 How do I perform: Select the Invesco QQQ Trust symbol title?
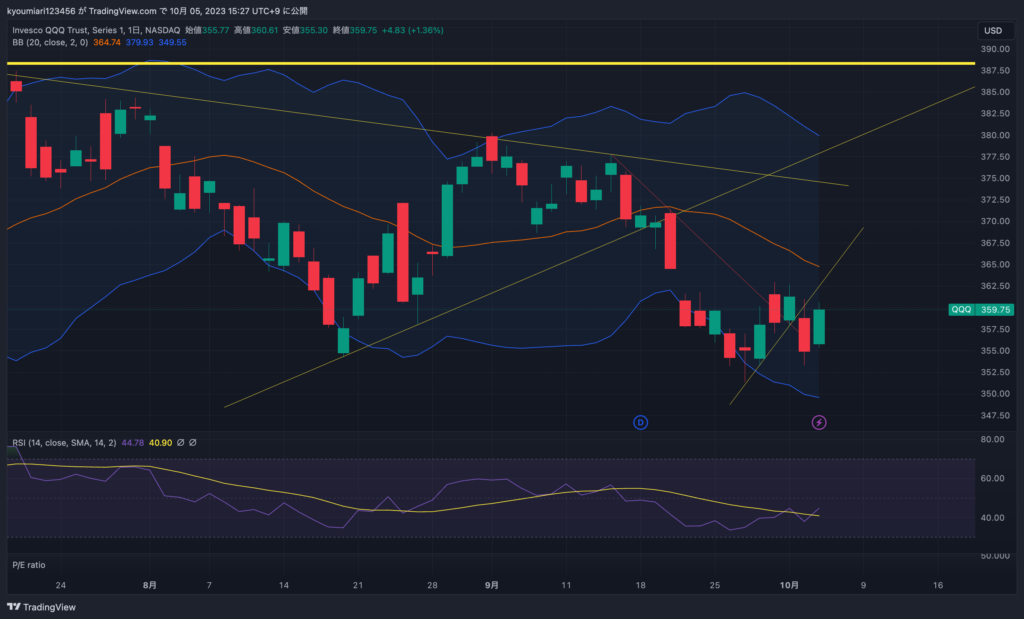[x=96, y=30]
